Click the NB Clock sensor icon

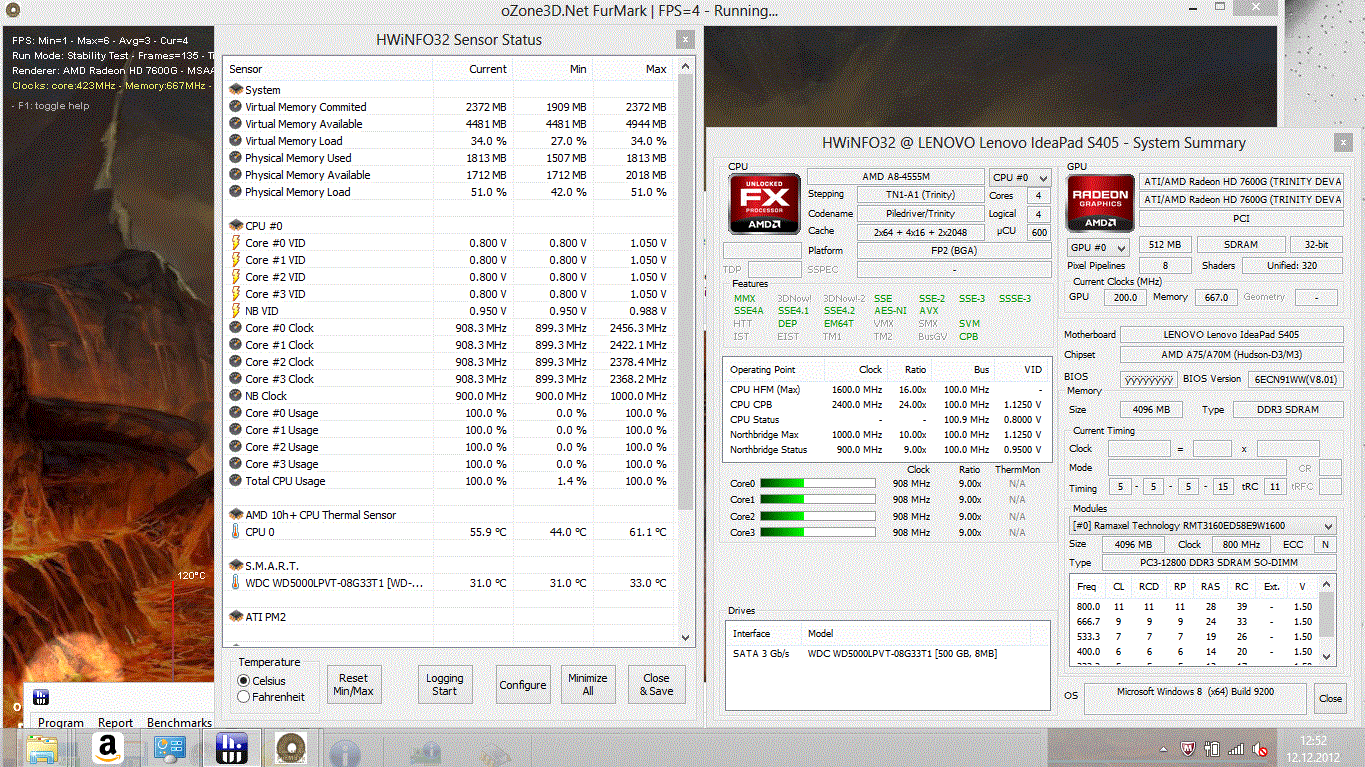236,396
